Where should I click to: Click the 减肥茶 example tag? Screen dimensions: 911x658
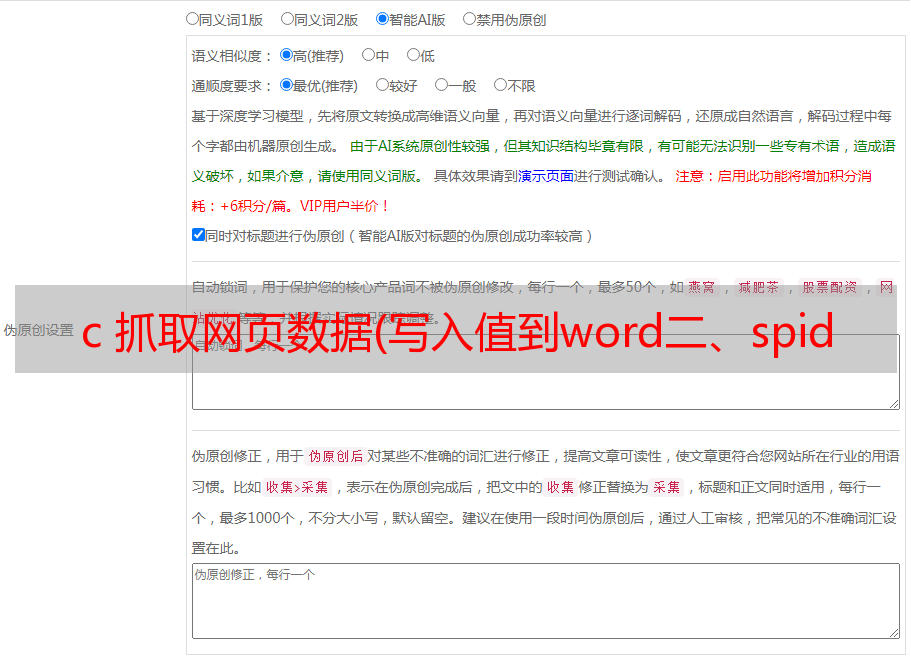point(758,287)
